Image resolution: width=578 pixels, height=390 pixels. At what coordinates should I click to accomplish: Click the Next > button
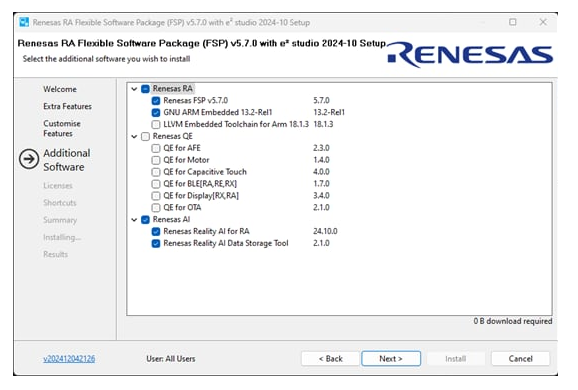click(x=391, y=359)
